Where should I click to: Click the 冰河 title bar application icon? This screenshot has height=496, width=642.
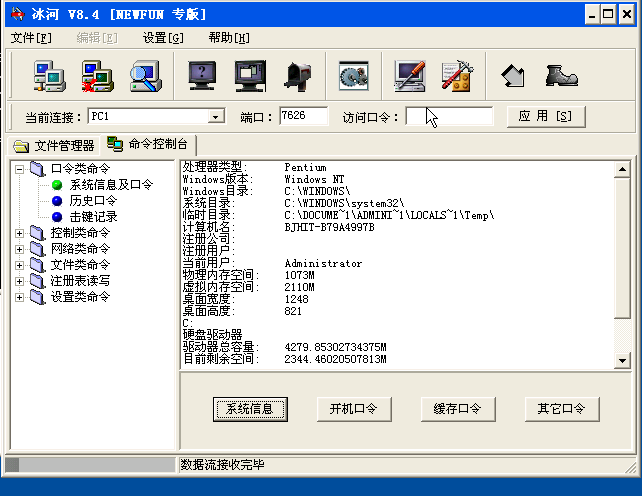click(x=18, y=15)
